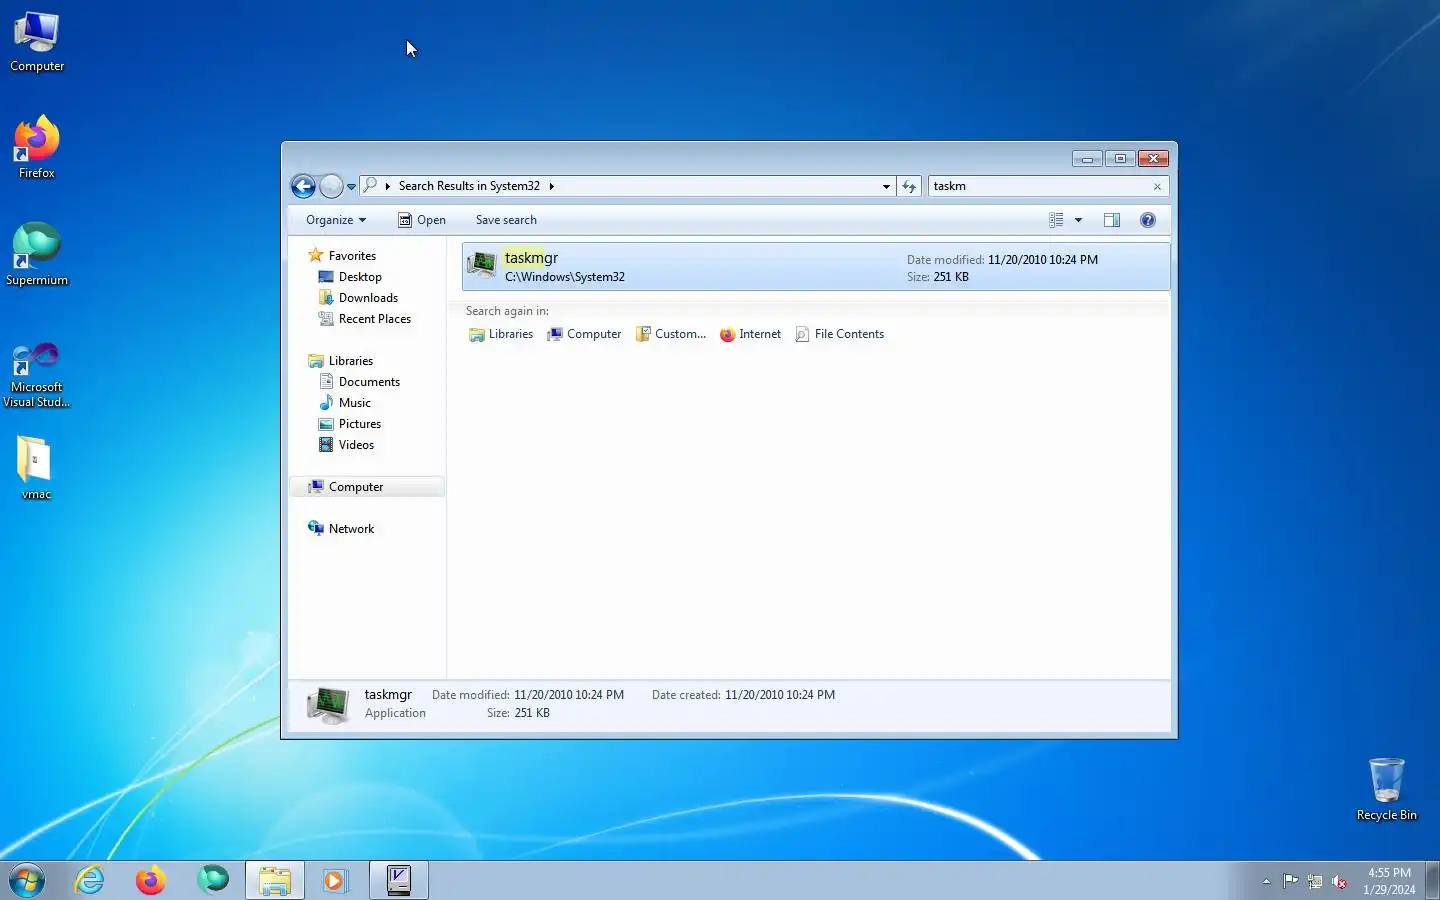Viewport: 1440px width, 900px height.
Task: Open the Documents library
Action: [359, 382]
